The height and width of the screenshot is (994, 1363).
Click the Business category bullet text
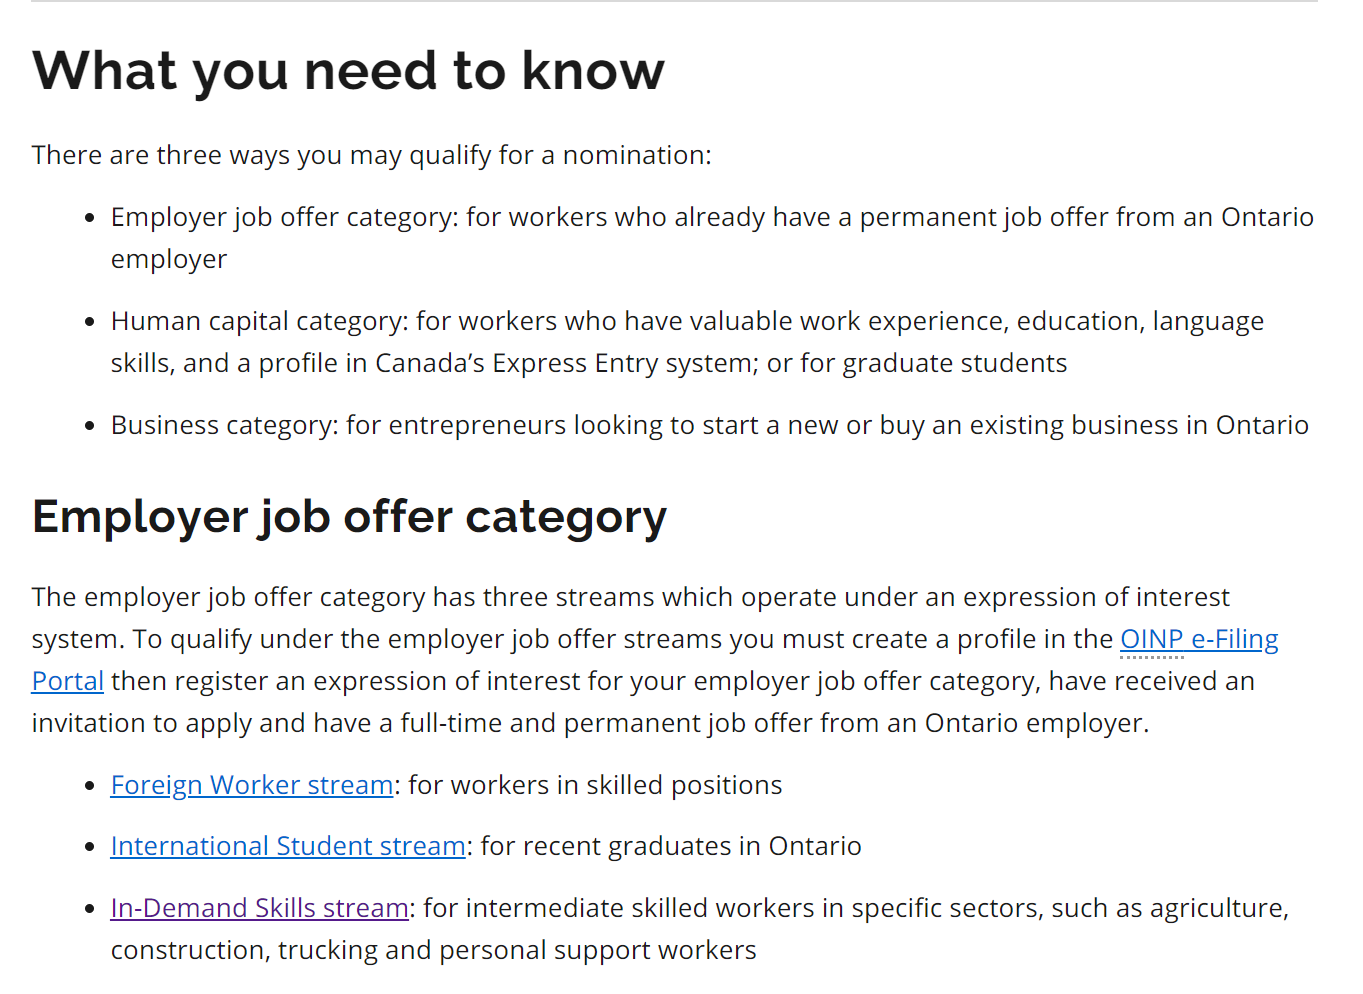point(710,425)
